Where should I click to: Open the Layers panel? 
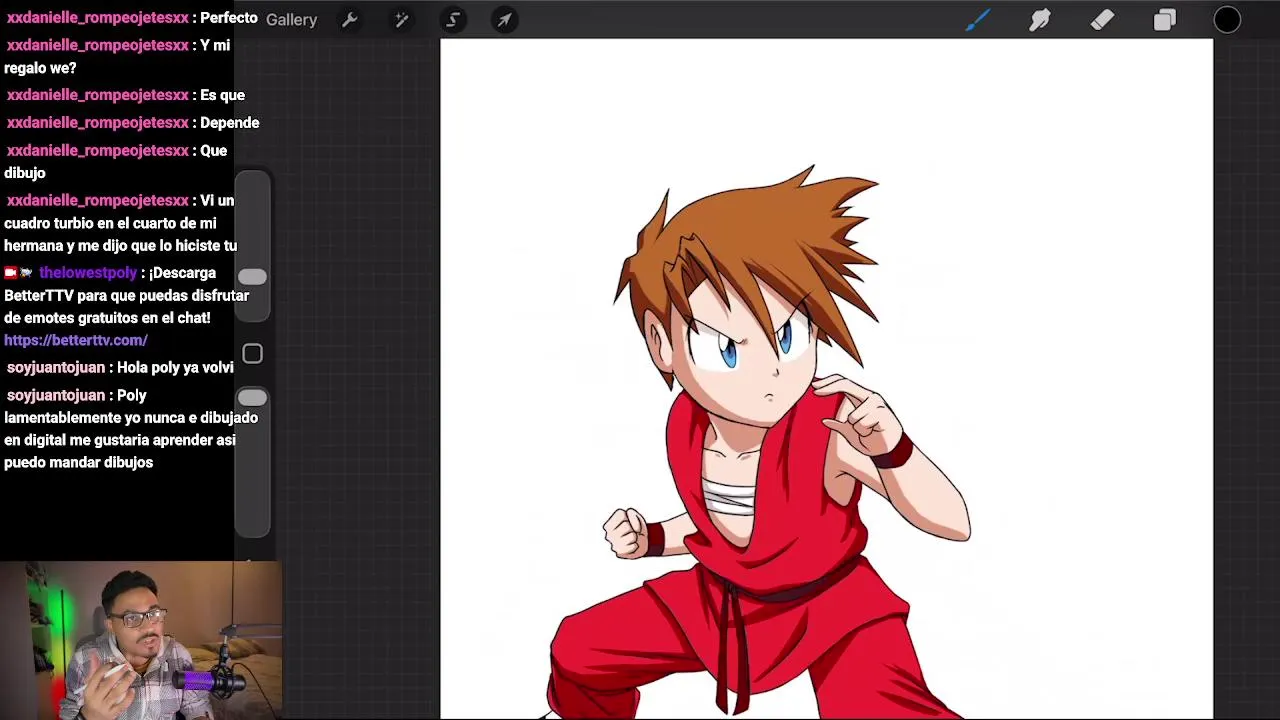coord(1165,20)
